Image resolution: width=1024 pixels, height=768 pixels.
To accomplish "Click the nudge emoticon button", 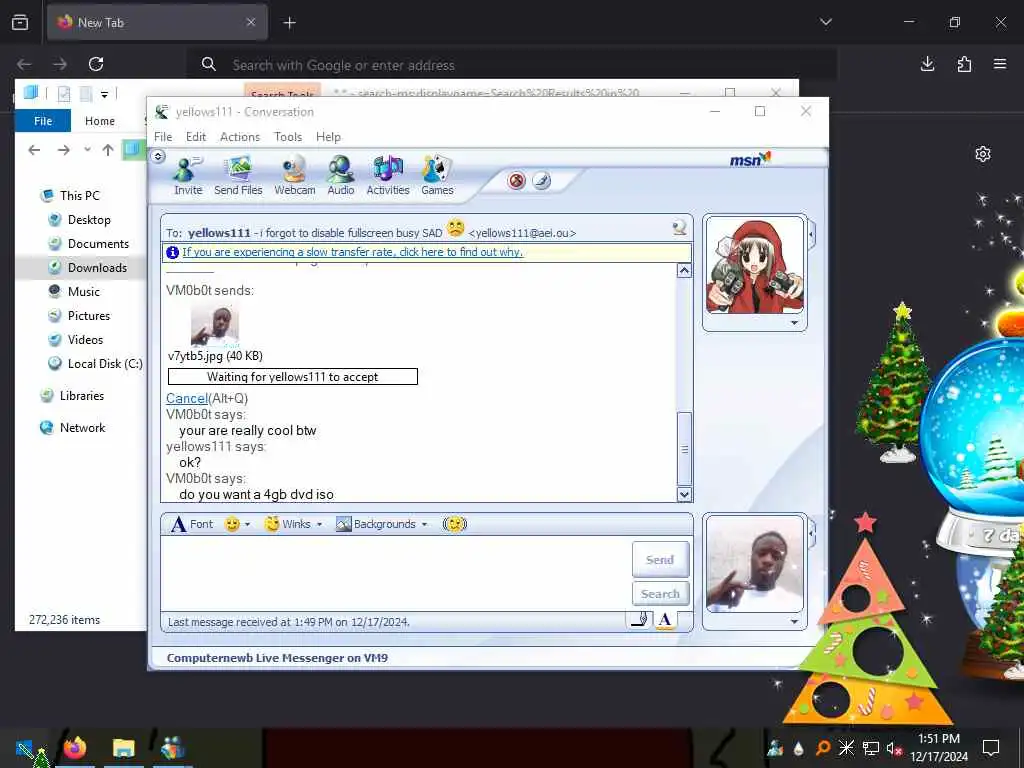I will coord(455,524).
